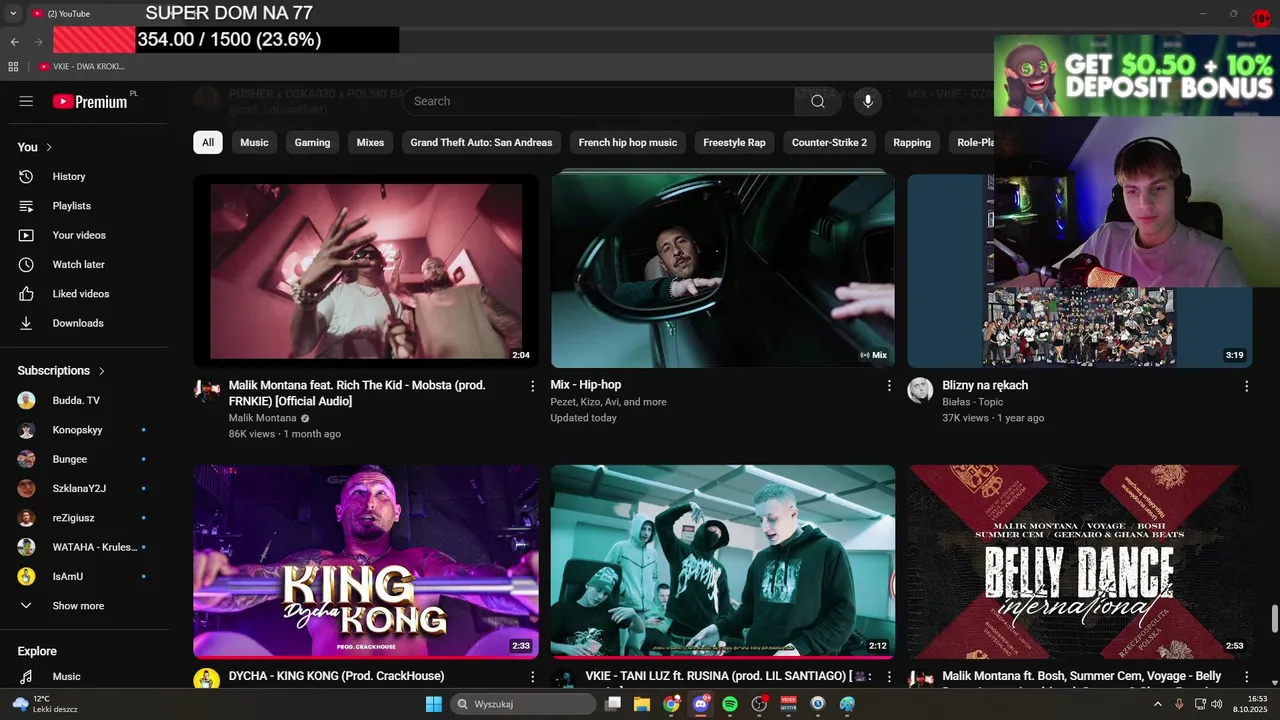
Task: Select the Freestyle Rap chip
Action: tap(734, 142)
